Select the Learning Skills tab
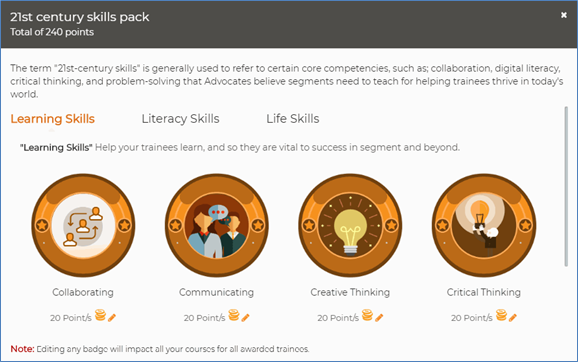 coord(52,119)
